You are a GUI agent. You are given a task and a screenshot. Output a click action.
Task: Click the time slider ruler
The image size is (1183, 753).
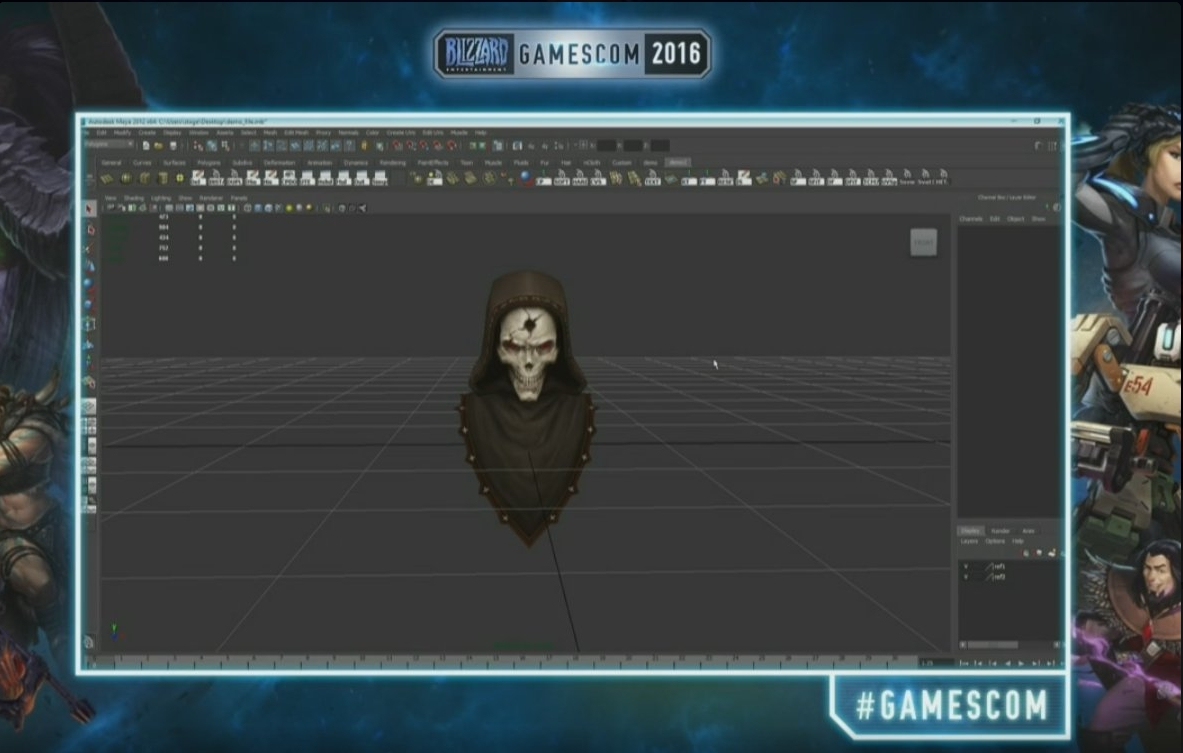tap(502, 662)
